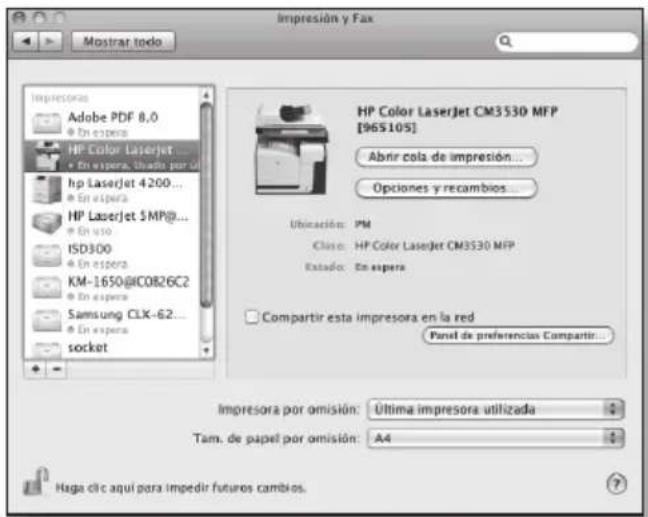Open Tam. de papel por omisión dropdown
Image resolution: width=648 pixels, height=517 pixels.
point(495,438)
